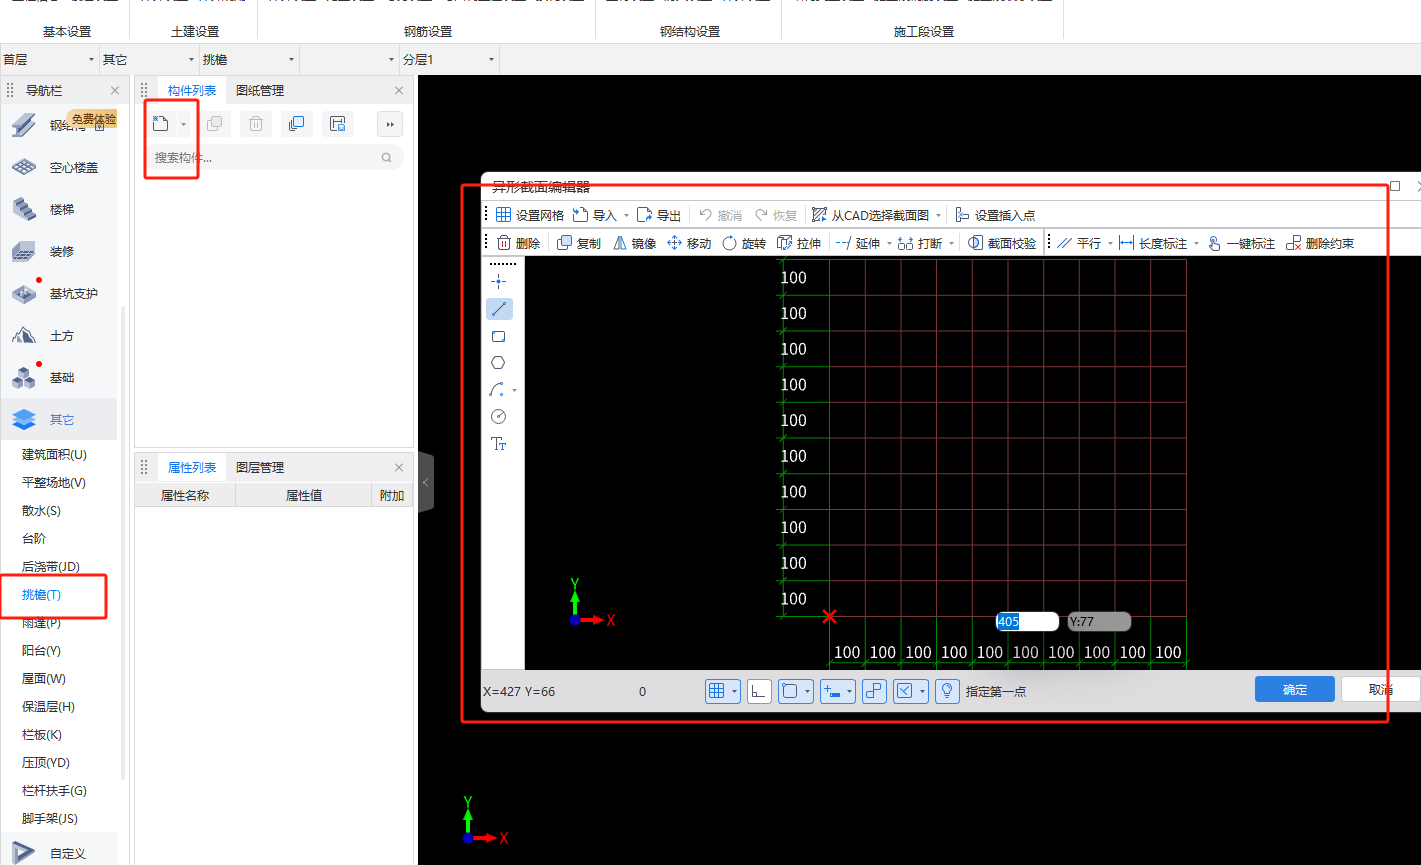
Task: Toggle the orthogonal mode button in status bar
Action: (759, 691)
